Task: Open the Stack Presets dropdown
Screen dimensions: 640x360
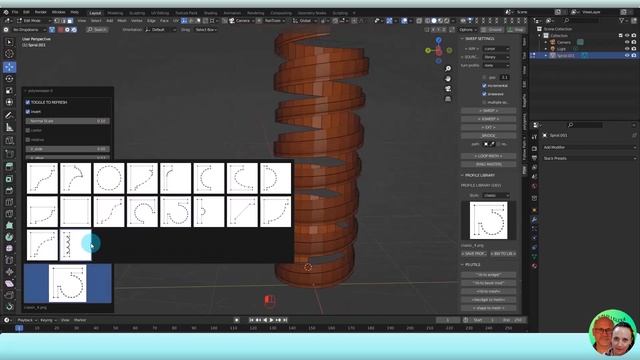Action: coord(589,158)
